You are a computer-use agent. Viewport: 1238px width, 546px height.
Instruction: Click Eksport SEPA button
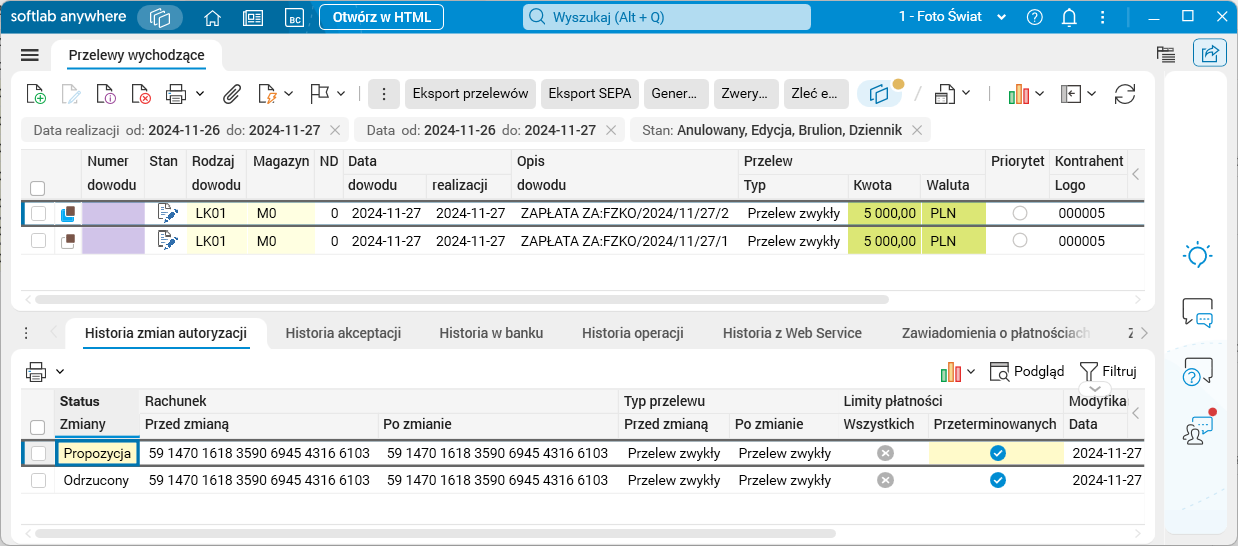(590, 94)
